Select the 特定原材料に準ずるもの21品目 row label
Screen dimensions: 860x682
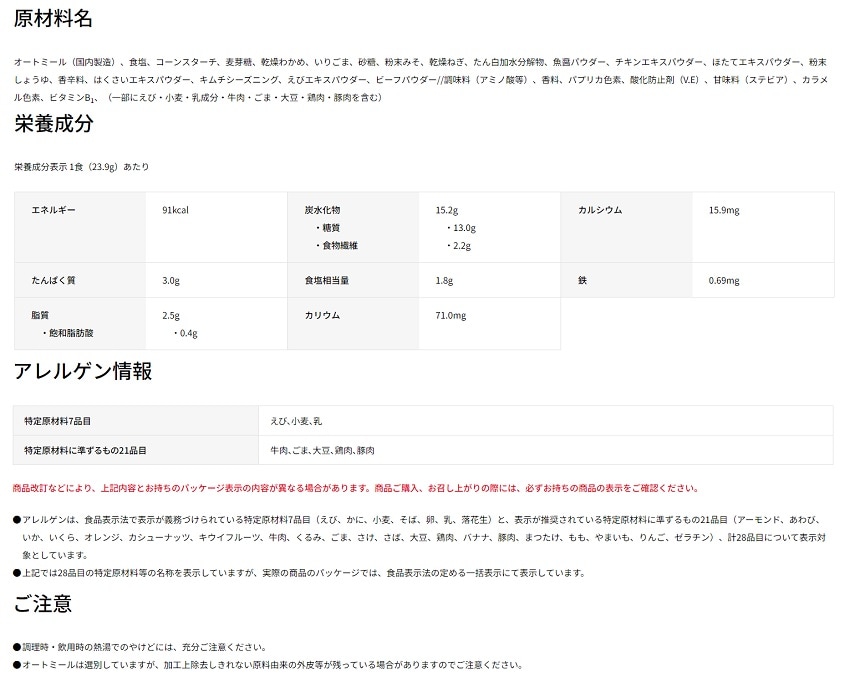pos(88,451)
